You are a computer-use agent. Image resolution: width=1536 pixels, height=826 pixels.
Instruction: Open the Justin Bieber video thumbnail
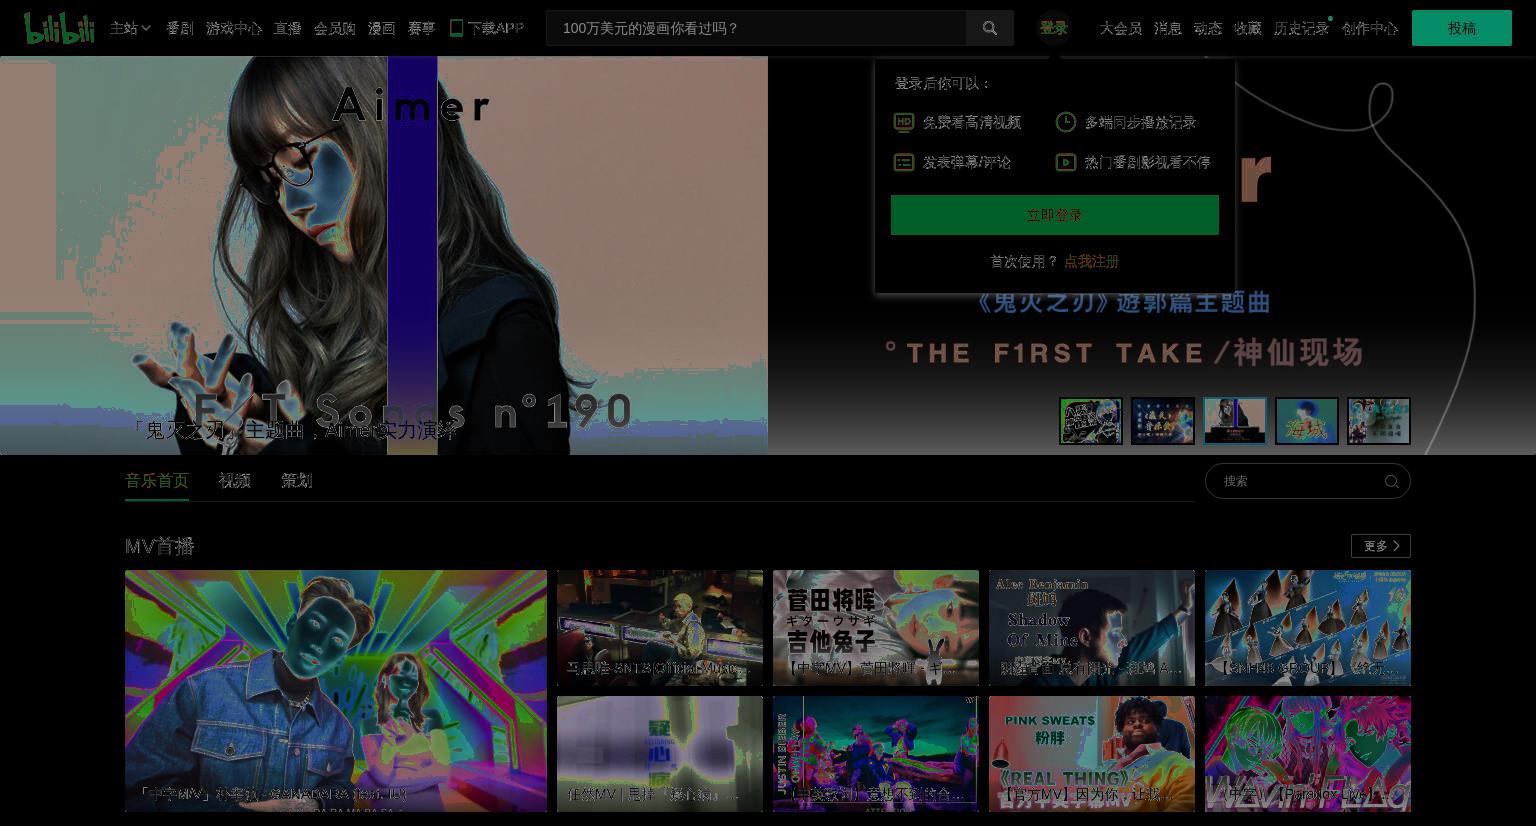click(876, 754)
